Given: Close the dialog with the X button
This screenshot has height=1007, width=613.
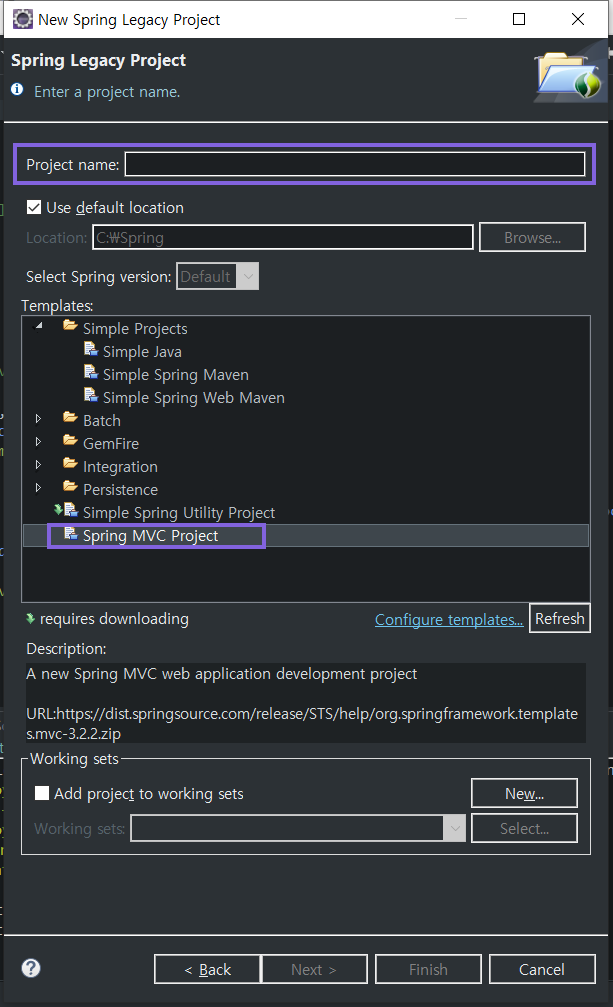Looking at the screenshot, I should (578, 19).
